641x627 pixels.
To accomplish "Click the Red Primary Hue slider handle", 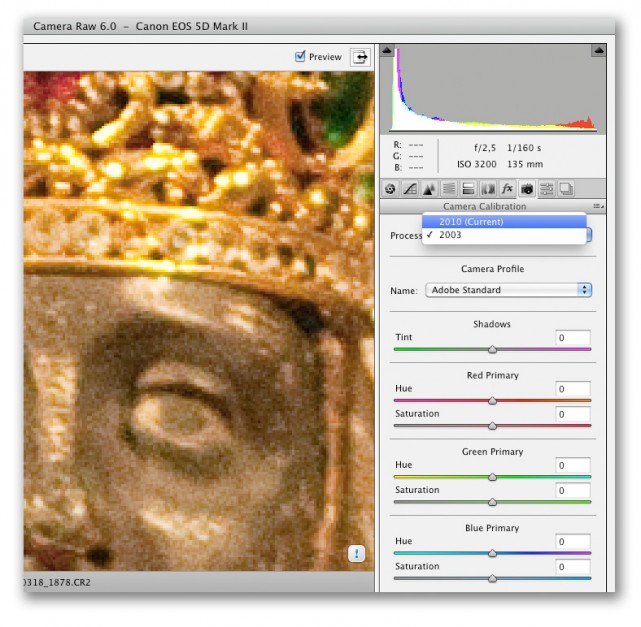I will tap(493, 401).
